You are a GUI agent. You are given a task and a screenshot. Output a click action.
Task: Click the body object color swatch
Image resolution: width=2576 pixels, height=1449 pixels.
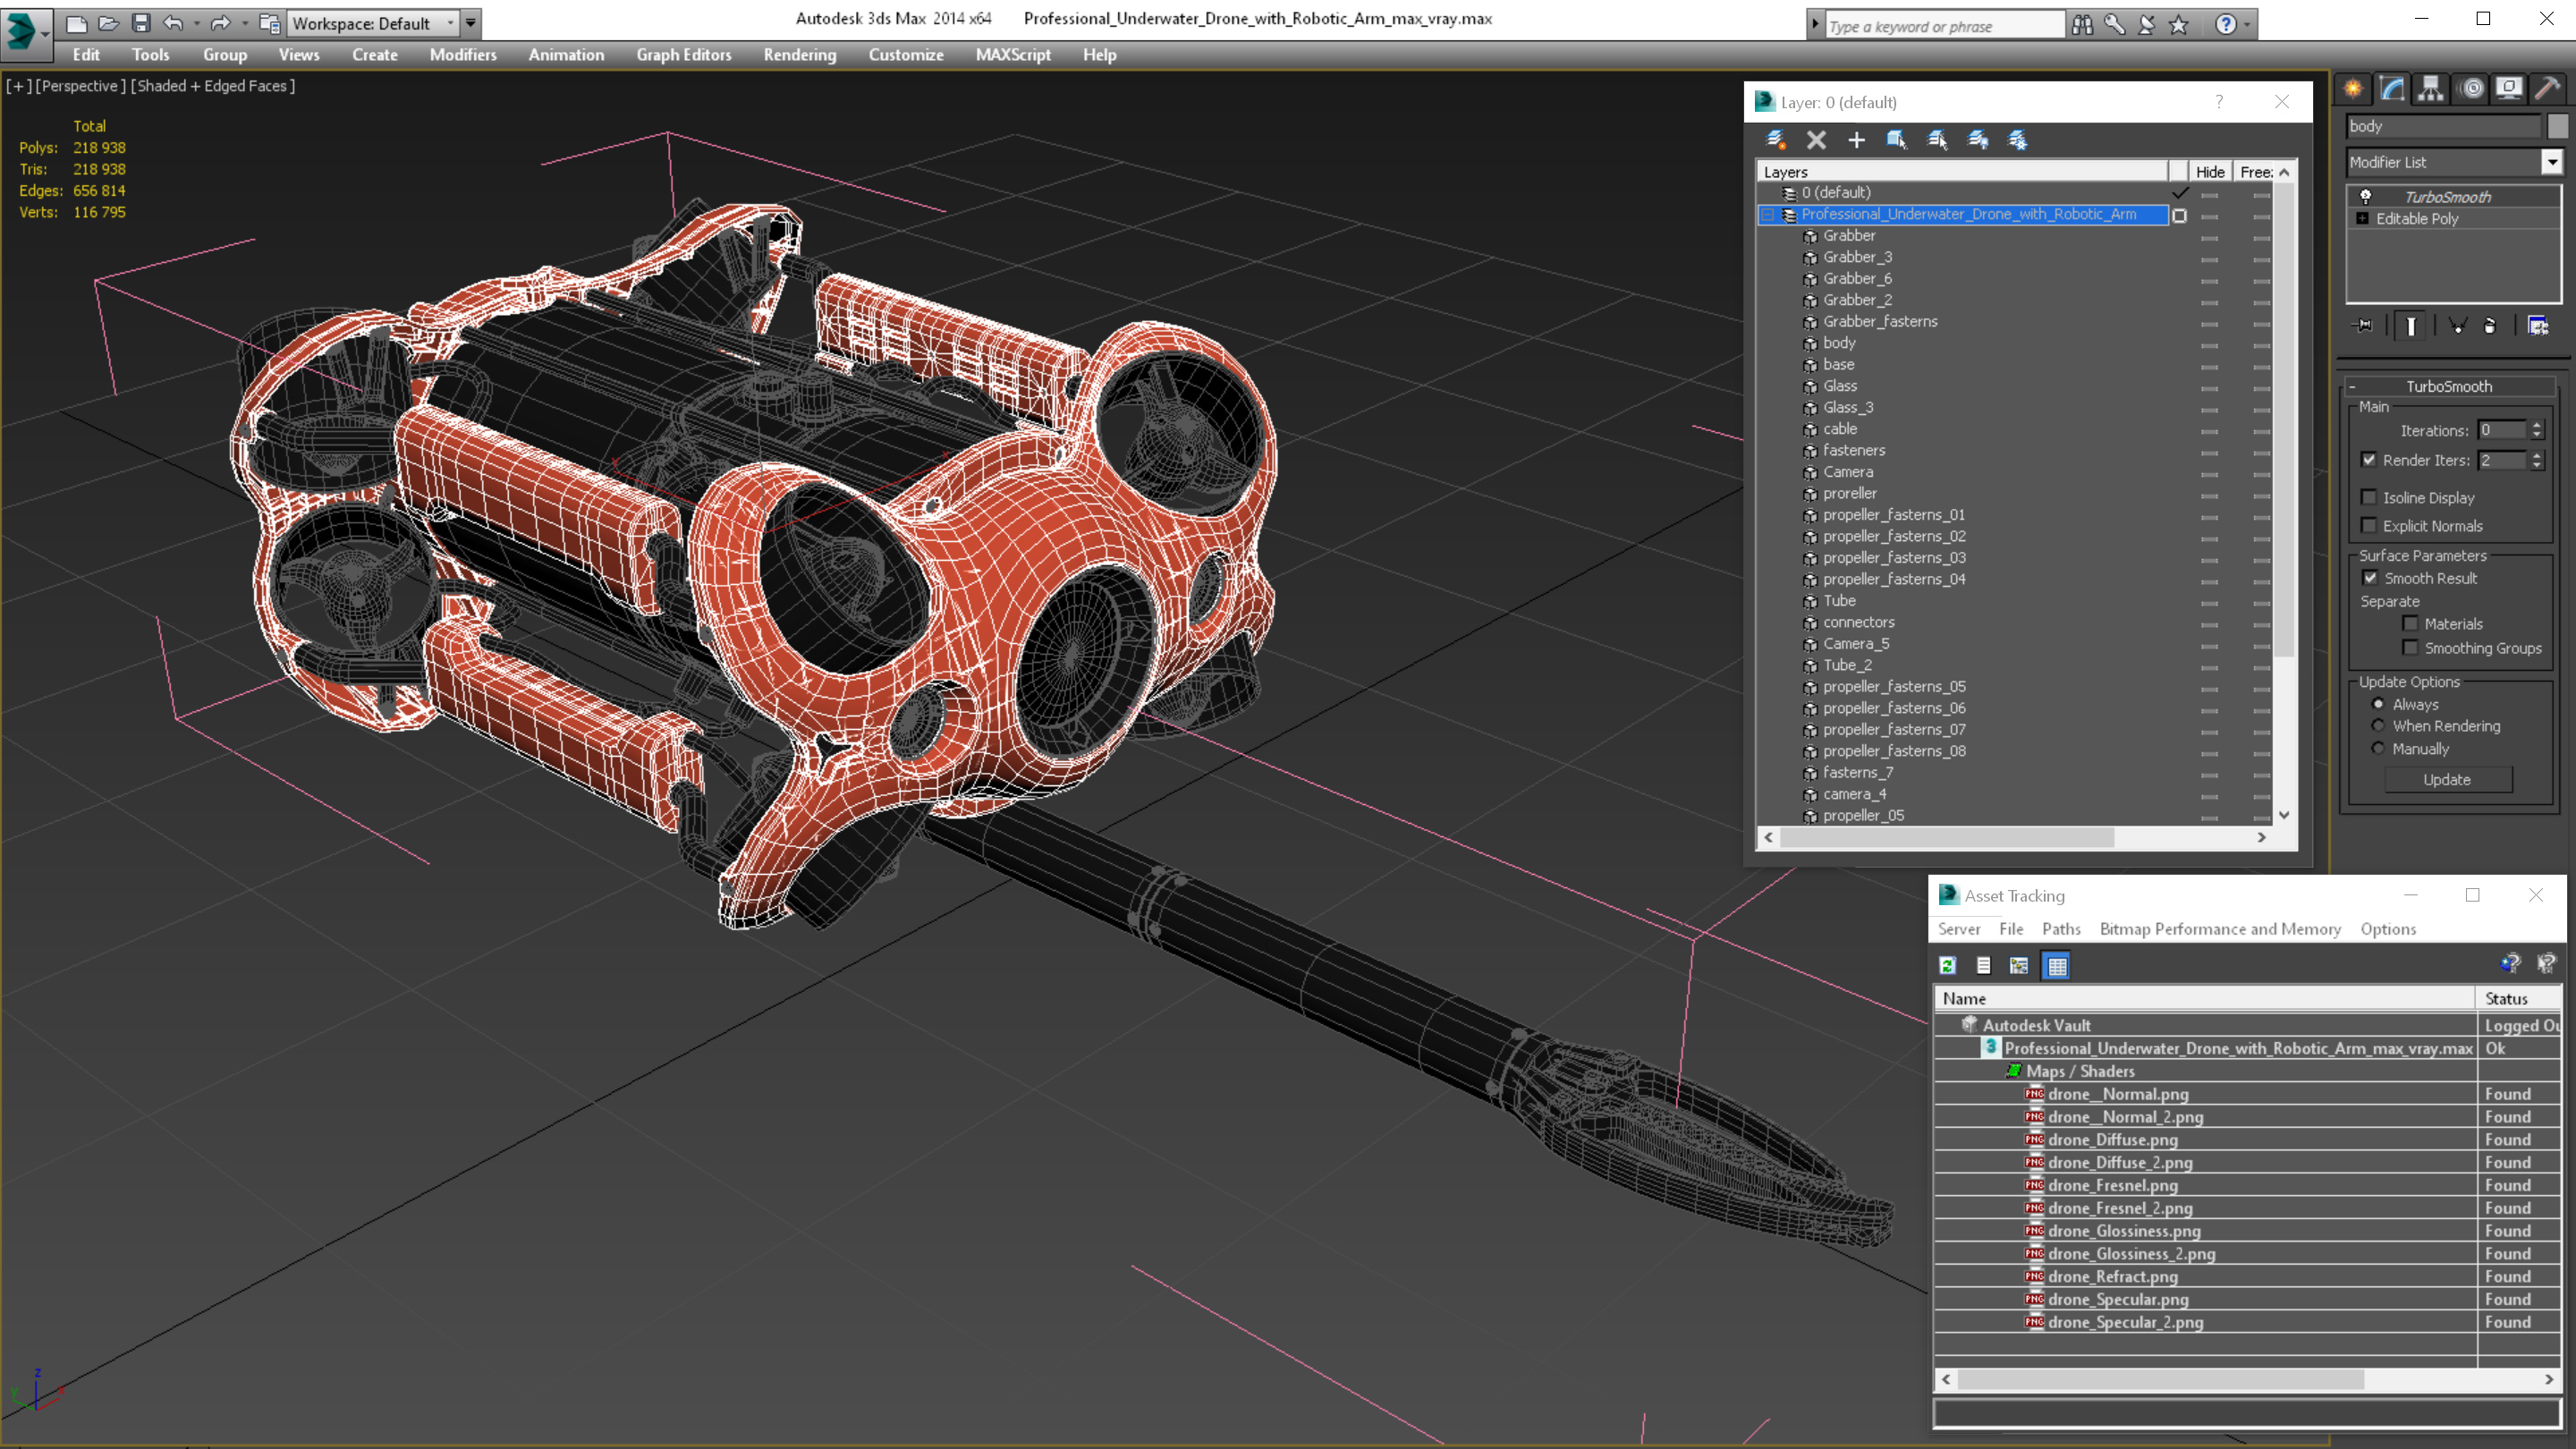click(x=2558, y=126)
